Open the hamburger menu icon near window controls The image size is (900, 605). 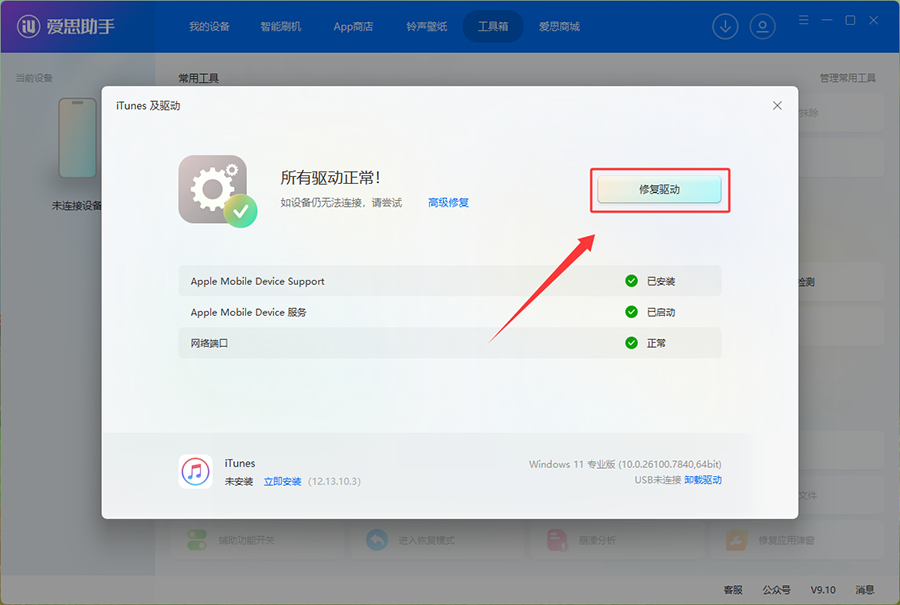803,19
